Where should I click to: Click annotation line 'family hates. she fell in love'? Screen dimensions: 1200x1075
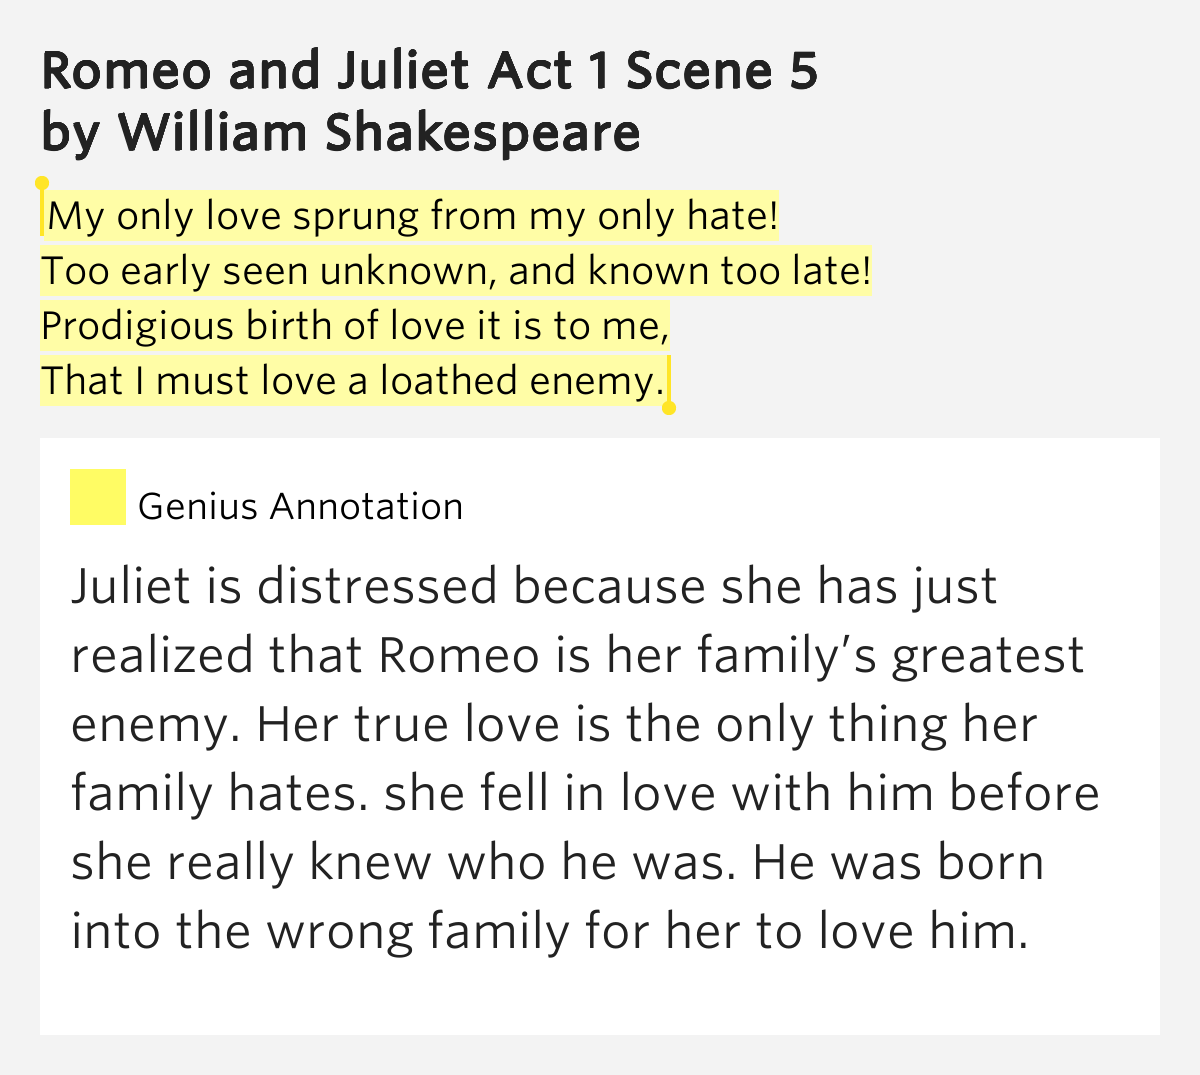pos(586,794)
